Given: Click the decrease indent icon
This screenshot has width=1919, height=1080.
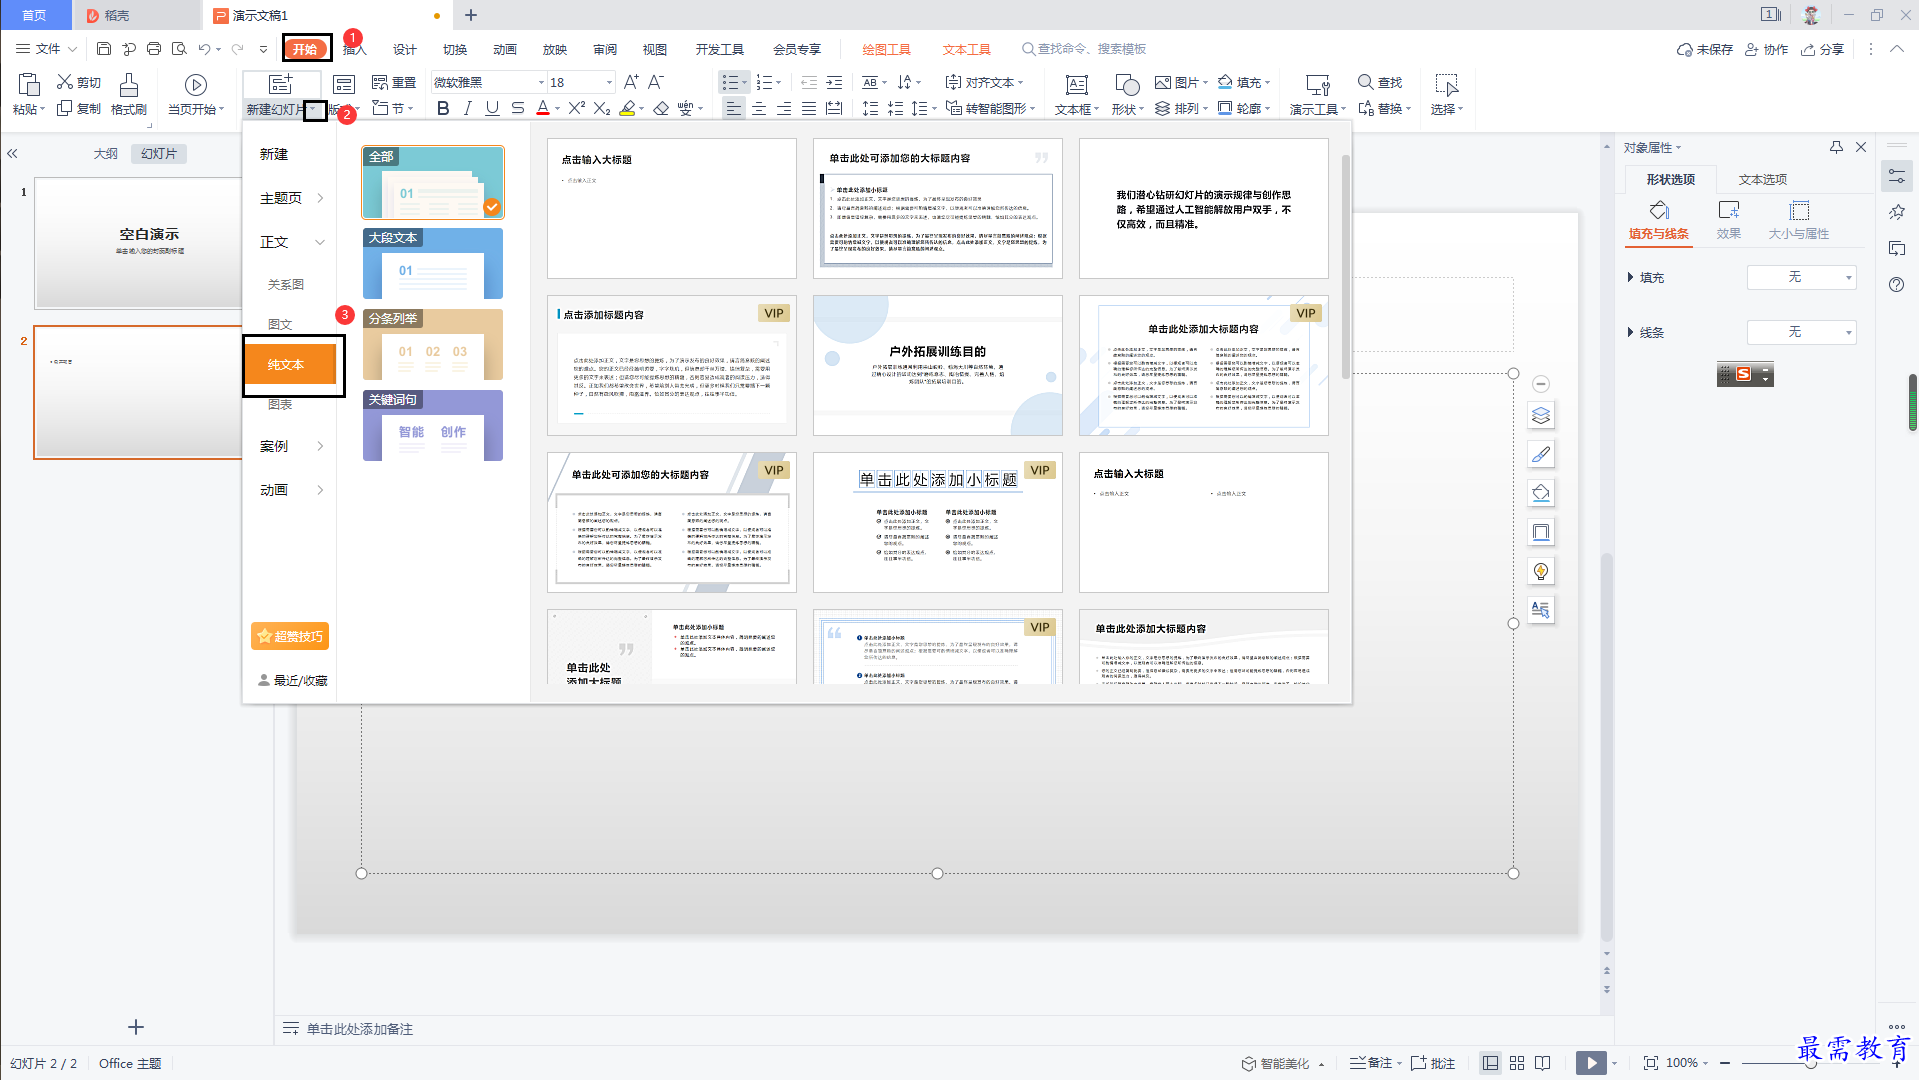Looking at the screenshot, I should point(809,82).
